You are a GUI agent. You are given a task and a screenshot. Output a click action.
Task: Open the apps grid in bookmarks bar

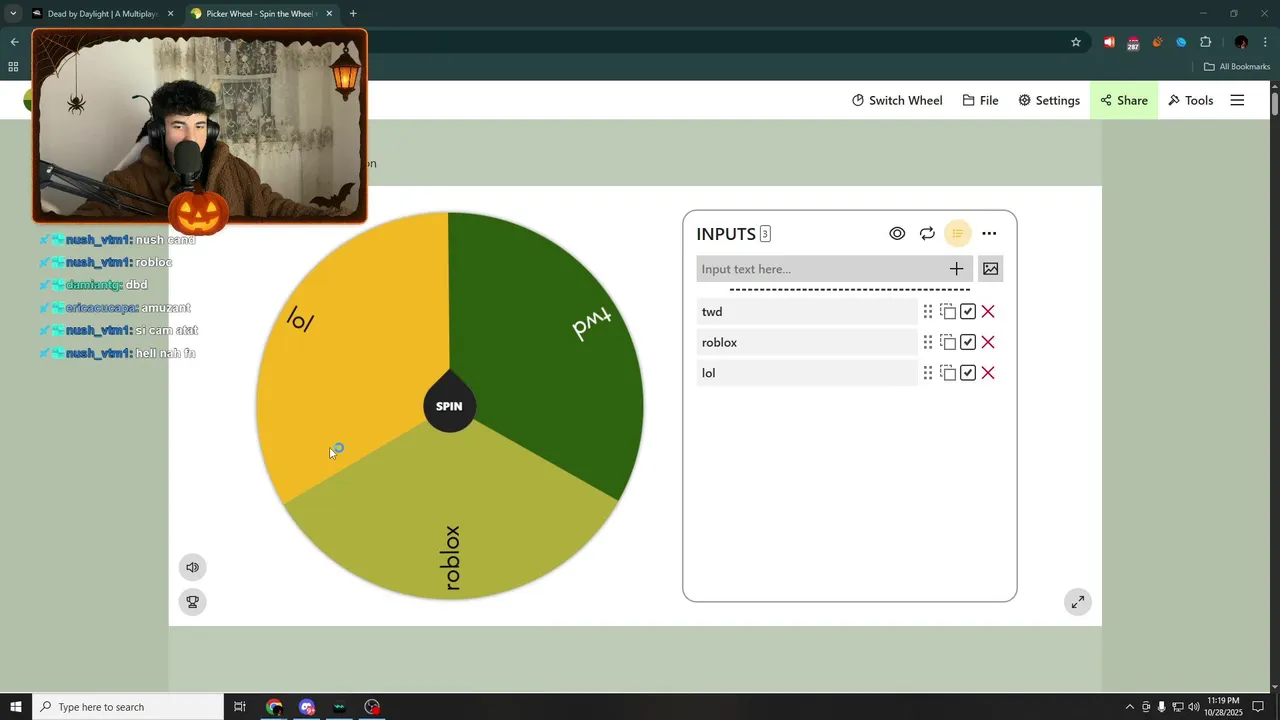tap(13, 67)
